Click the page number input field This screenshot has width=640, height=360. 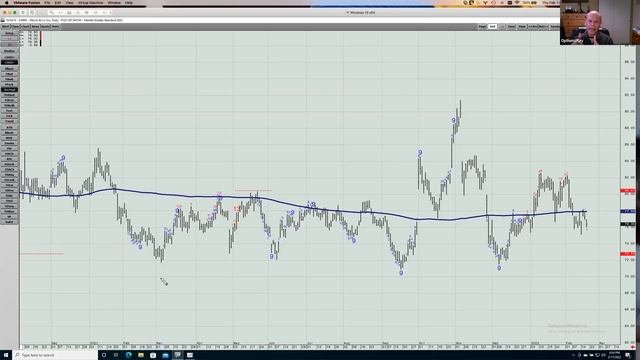(492, 27)
